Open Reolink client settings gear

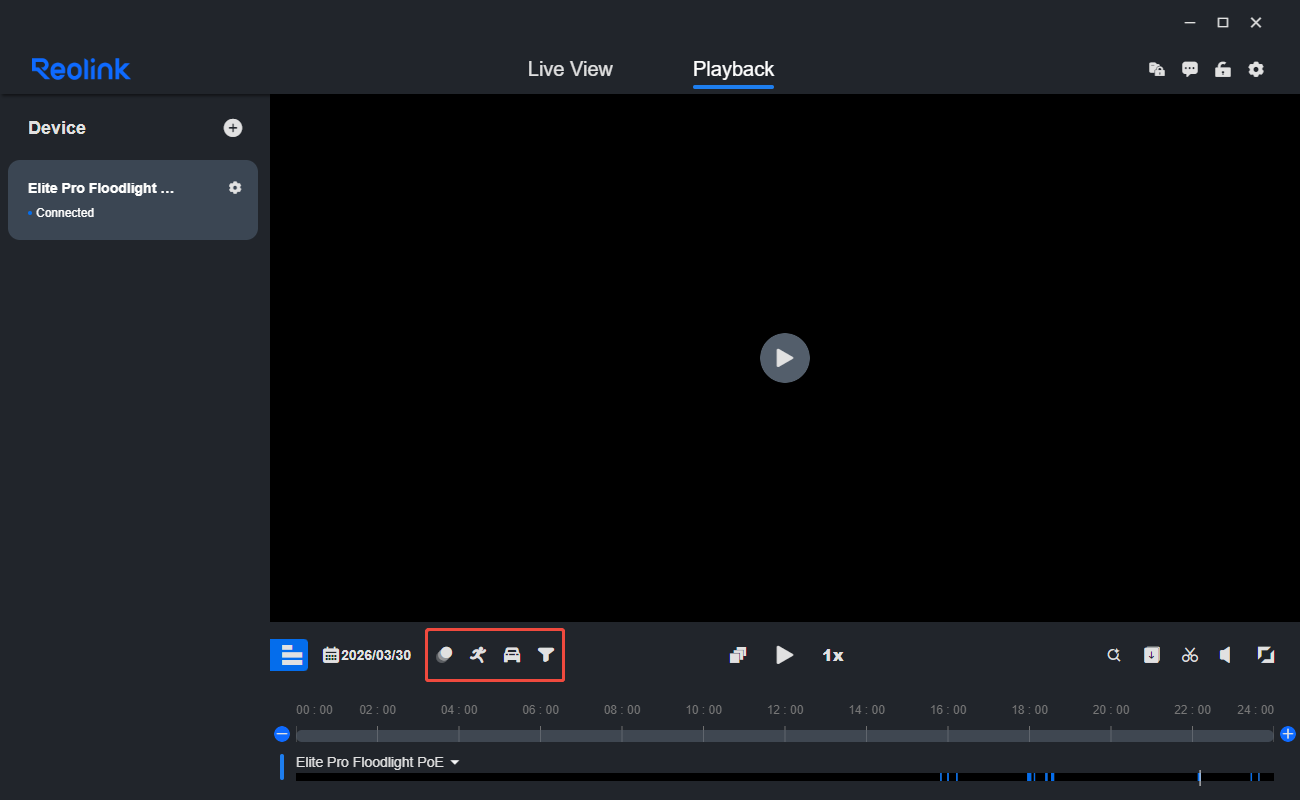(1256, 69)
